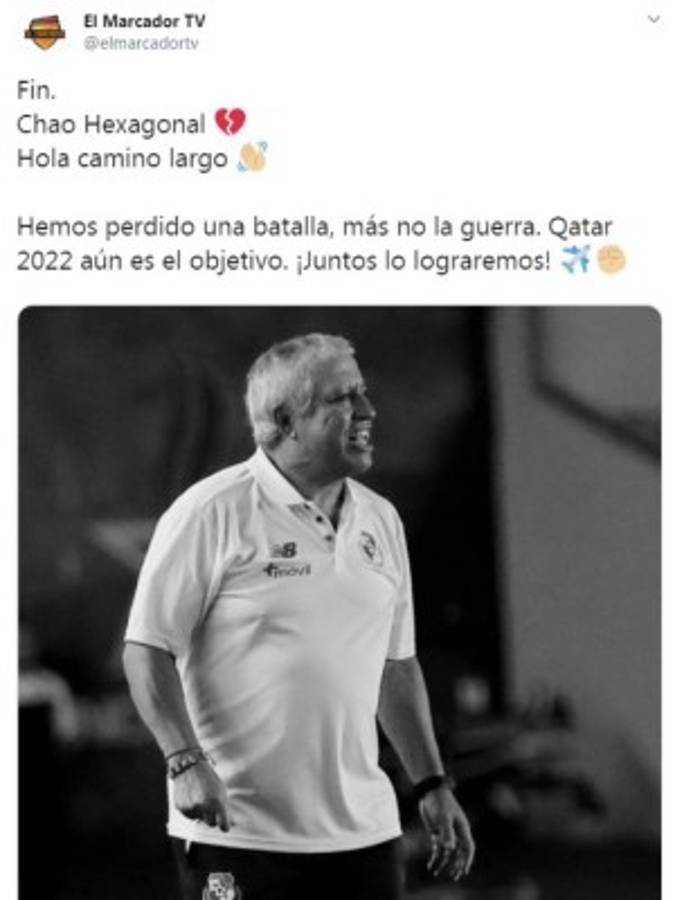Click the 'Hemos perdido una batalla' sentence
Image resolution: width=675 pixels, height=900 pixels.
pos(174,227)
